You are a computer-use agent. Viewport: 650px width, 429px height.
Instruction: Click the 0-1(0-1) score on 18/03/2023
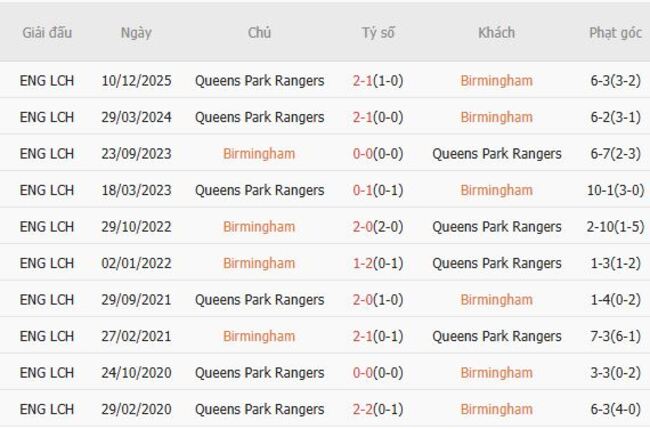click(378, 190)
